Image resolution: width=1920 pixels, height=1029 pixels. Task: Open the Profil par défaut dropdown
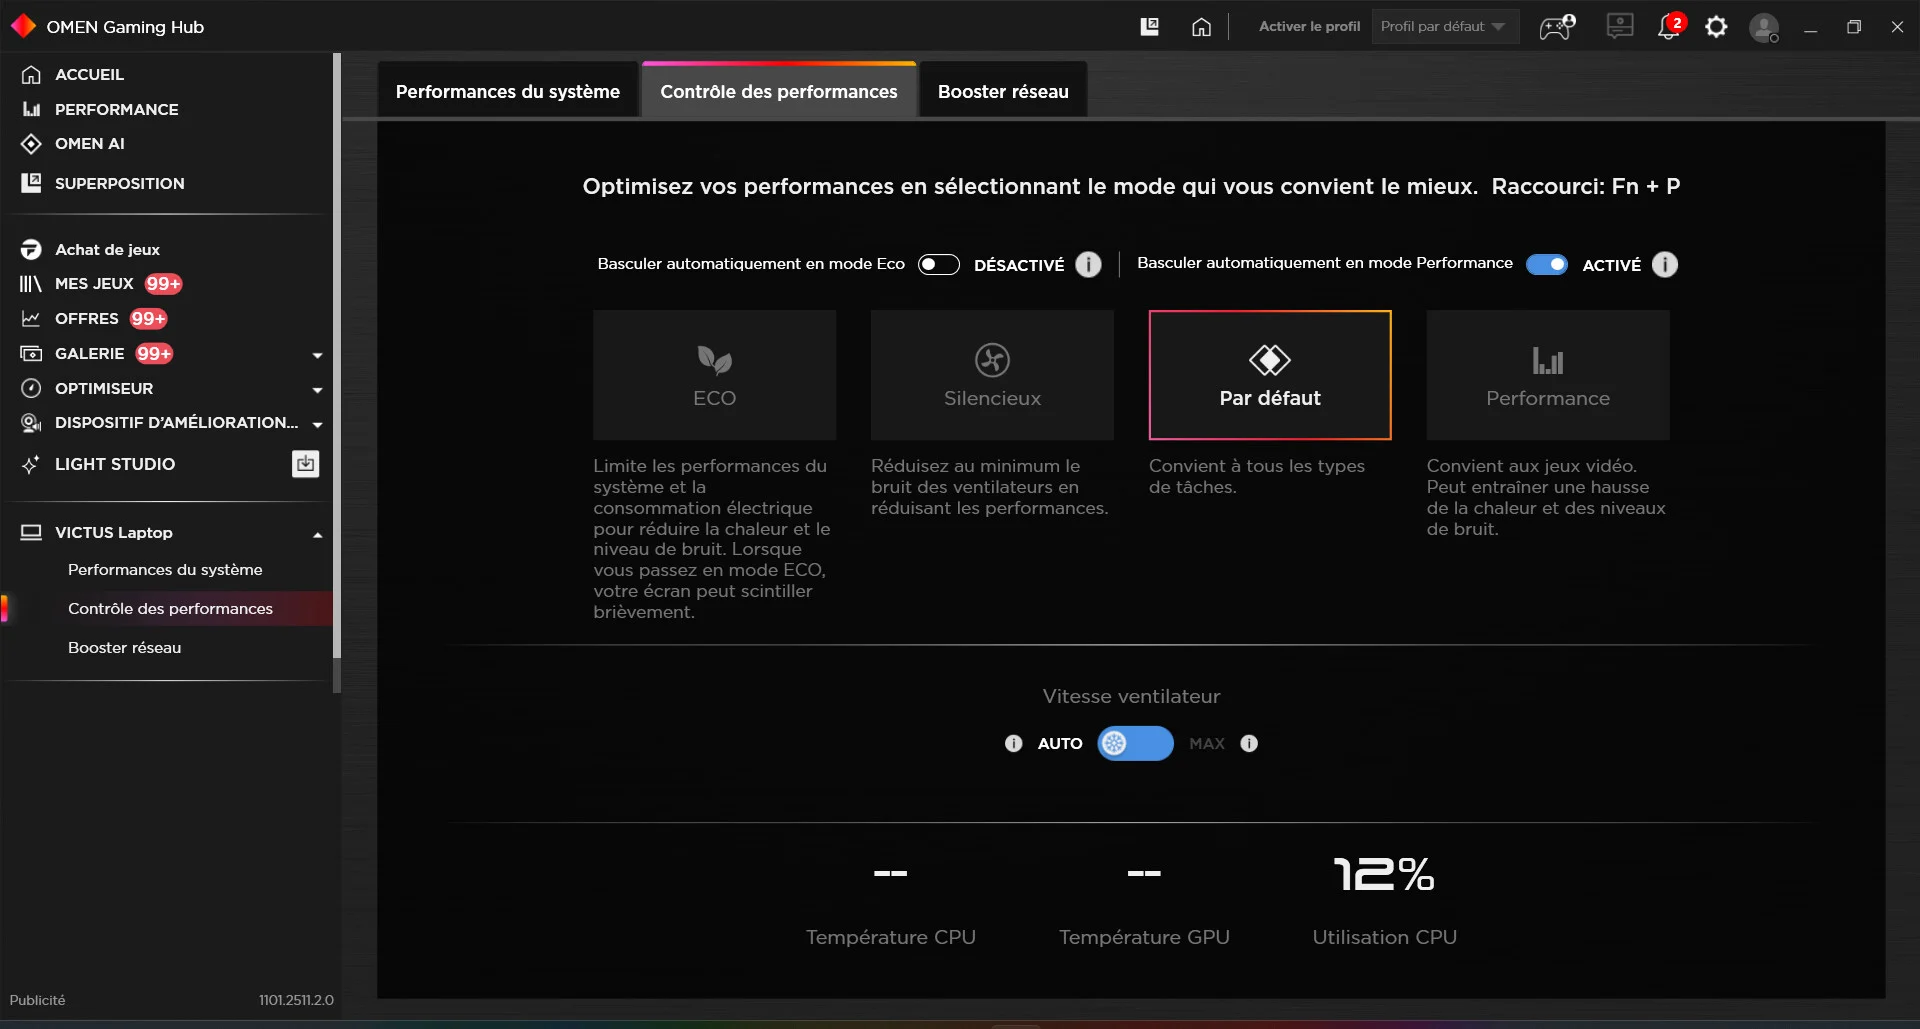(1444, 27)
